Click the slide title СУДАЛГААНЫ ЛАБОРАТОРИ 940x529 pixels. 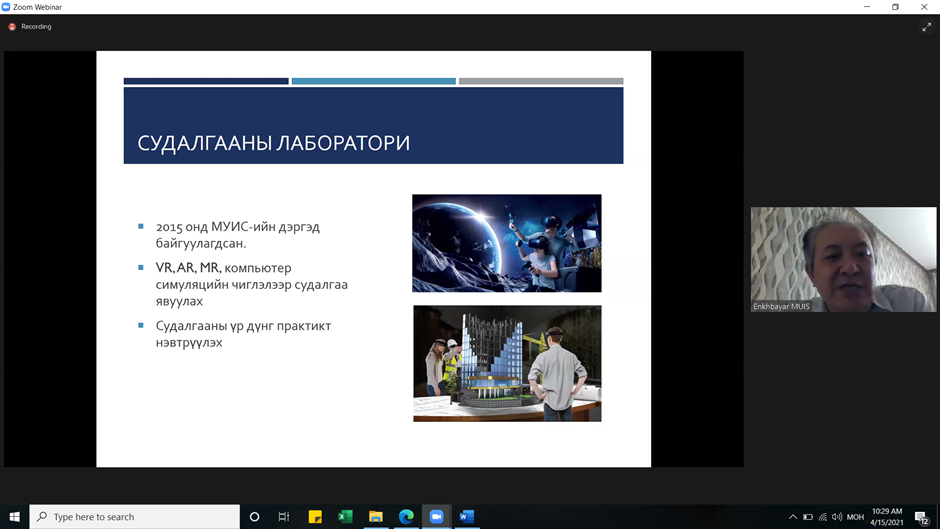point(274,143)
